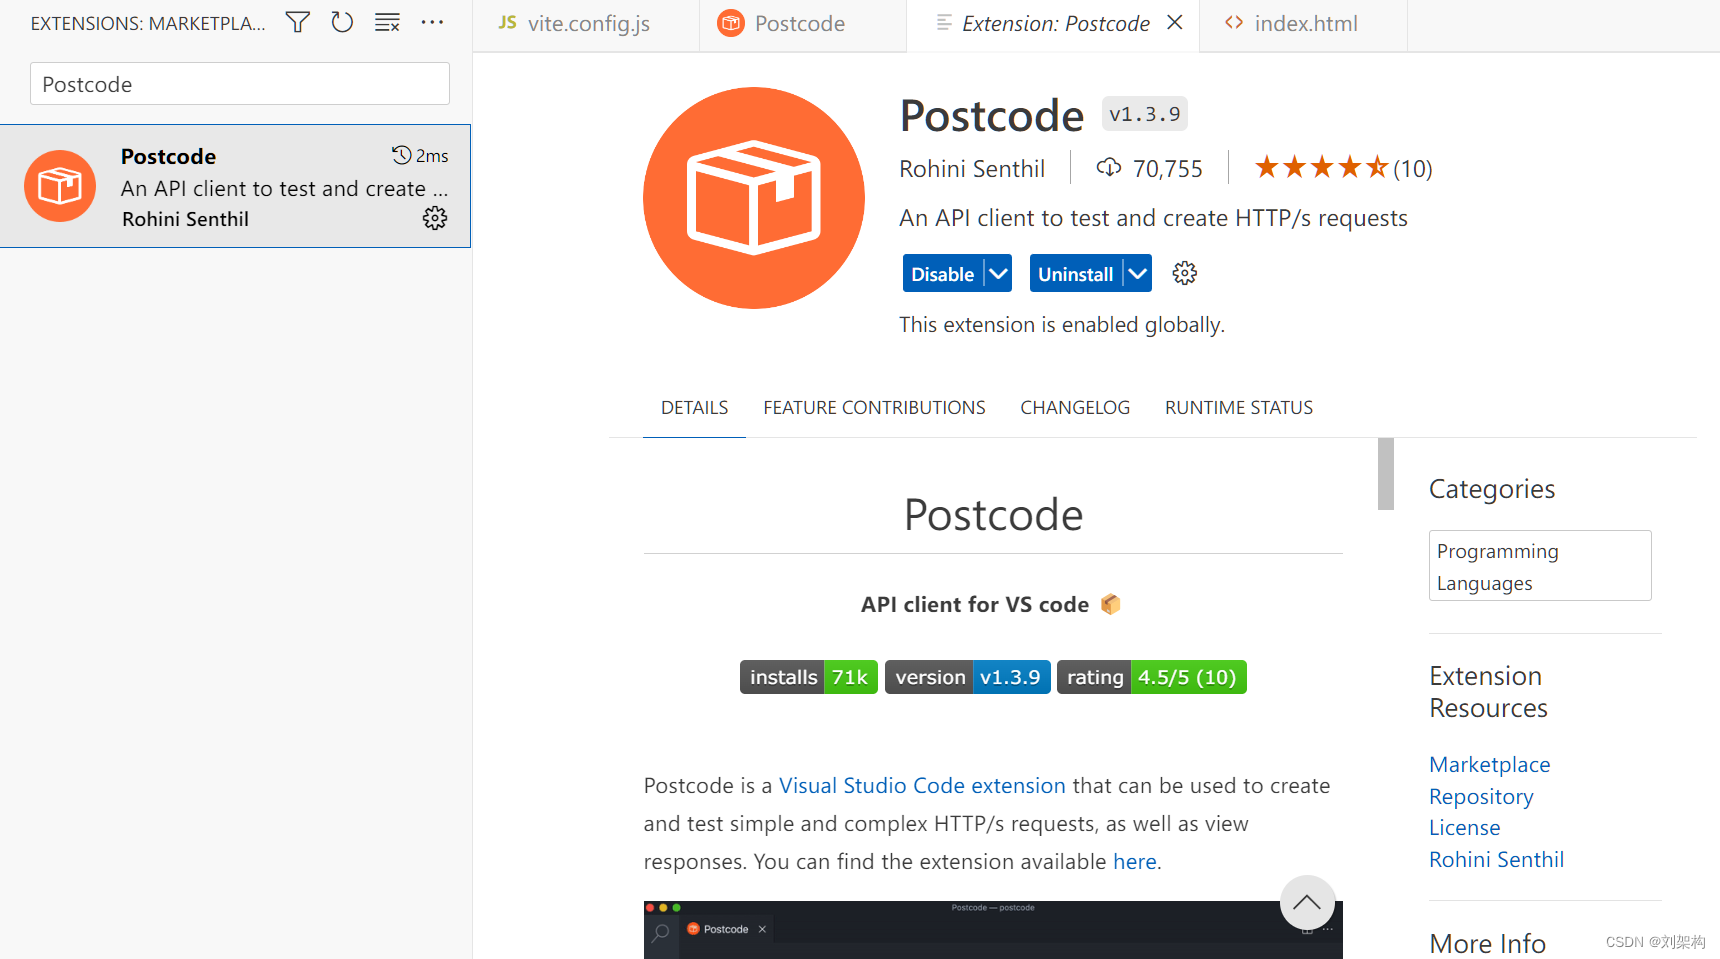Click the readme vertical scrollbar thumb
This screenshot has height=959, width=1720.
[1386, 474]
